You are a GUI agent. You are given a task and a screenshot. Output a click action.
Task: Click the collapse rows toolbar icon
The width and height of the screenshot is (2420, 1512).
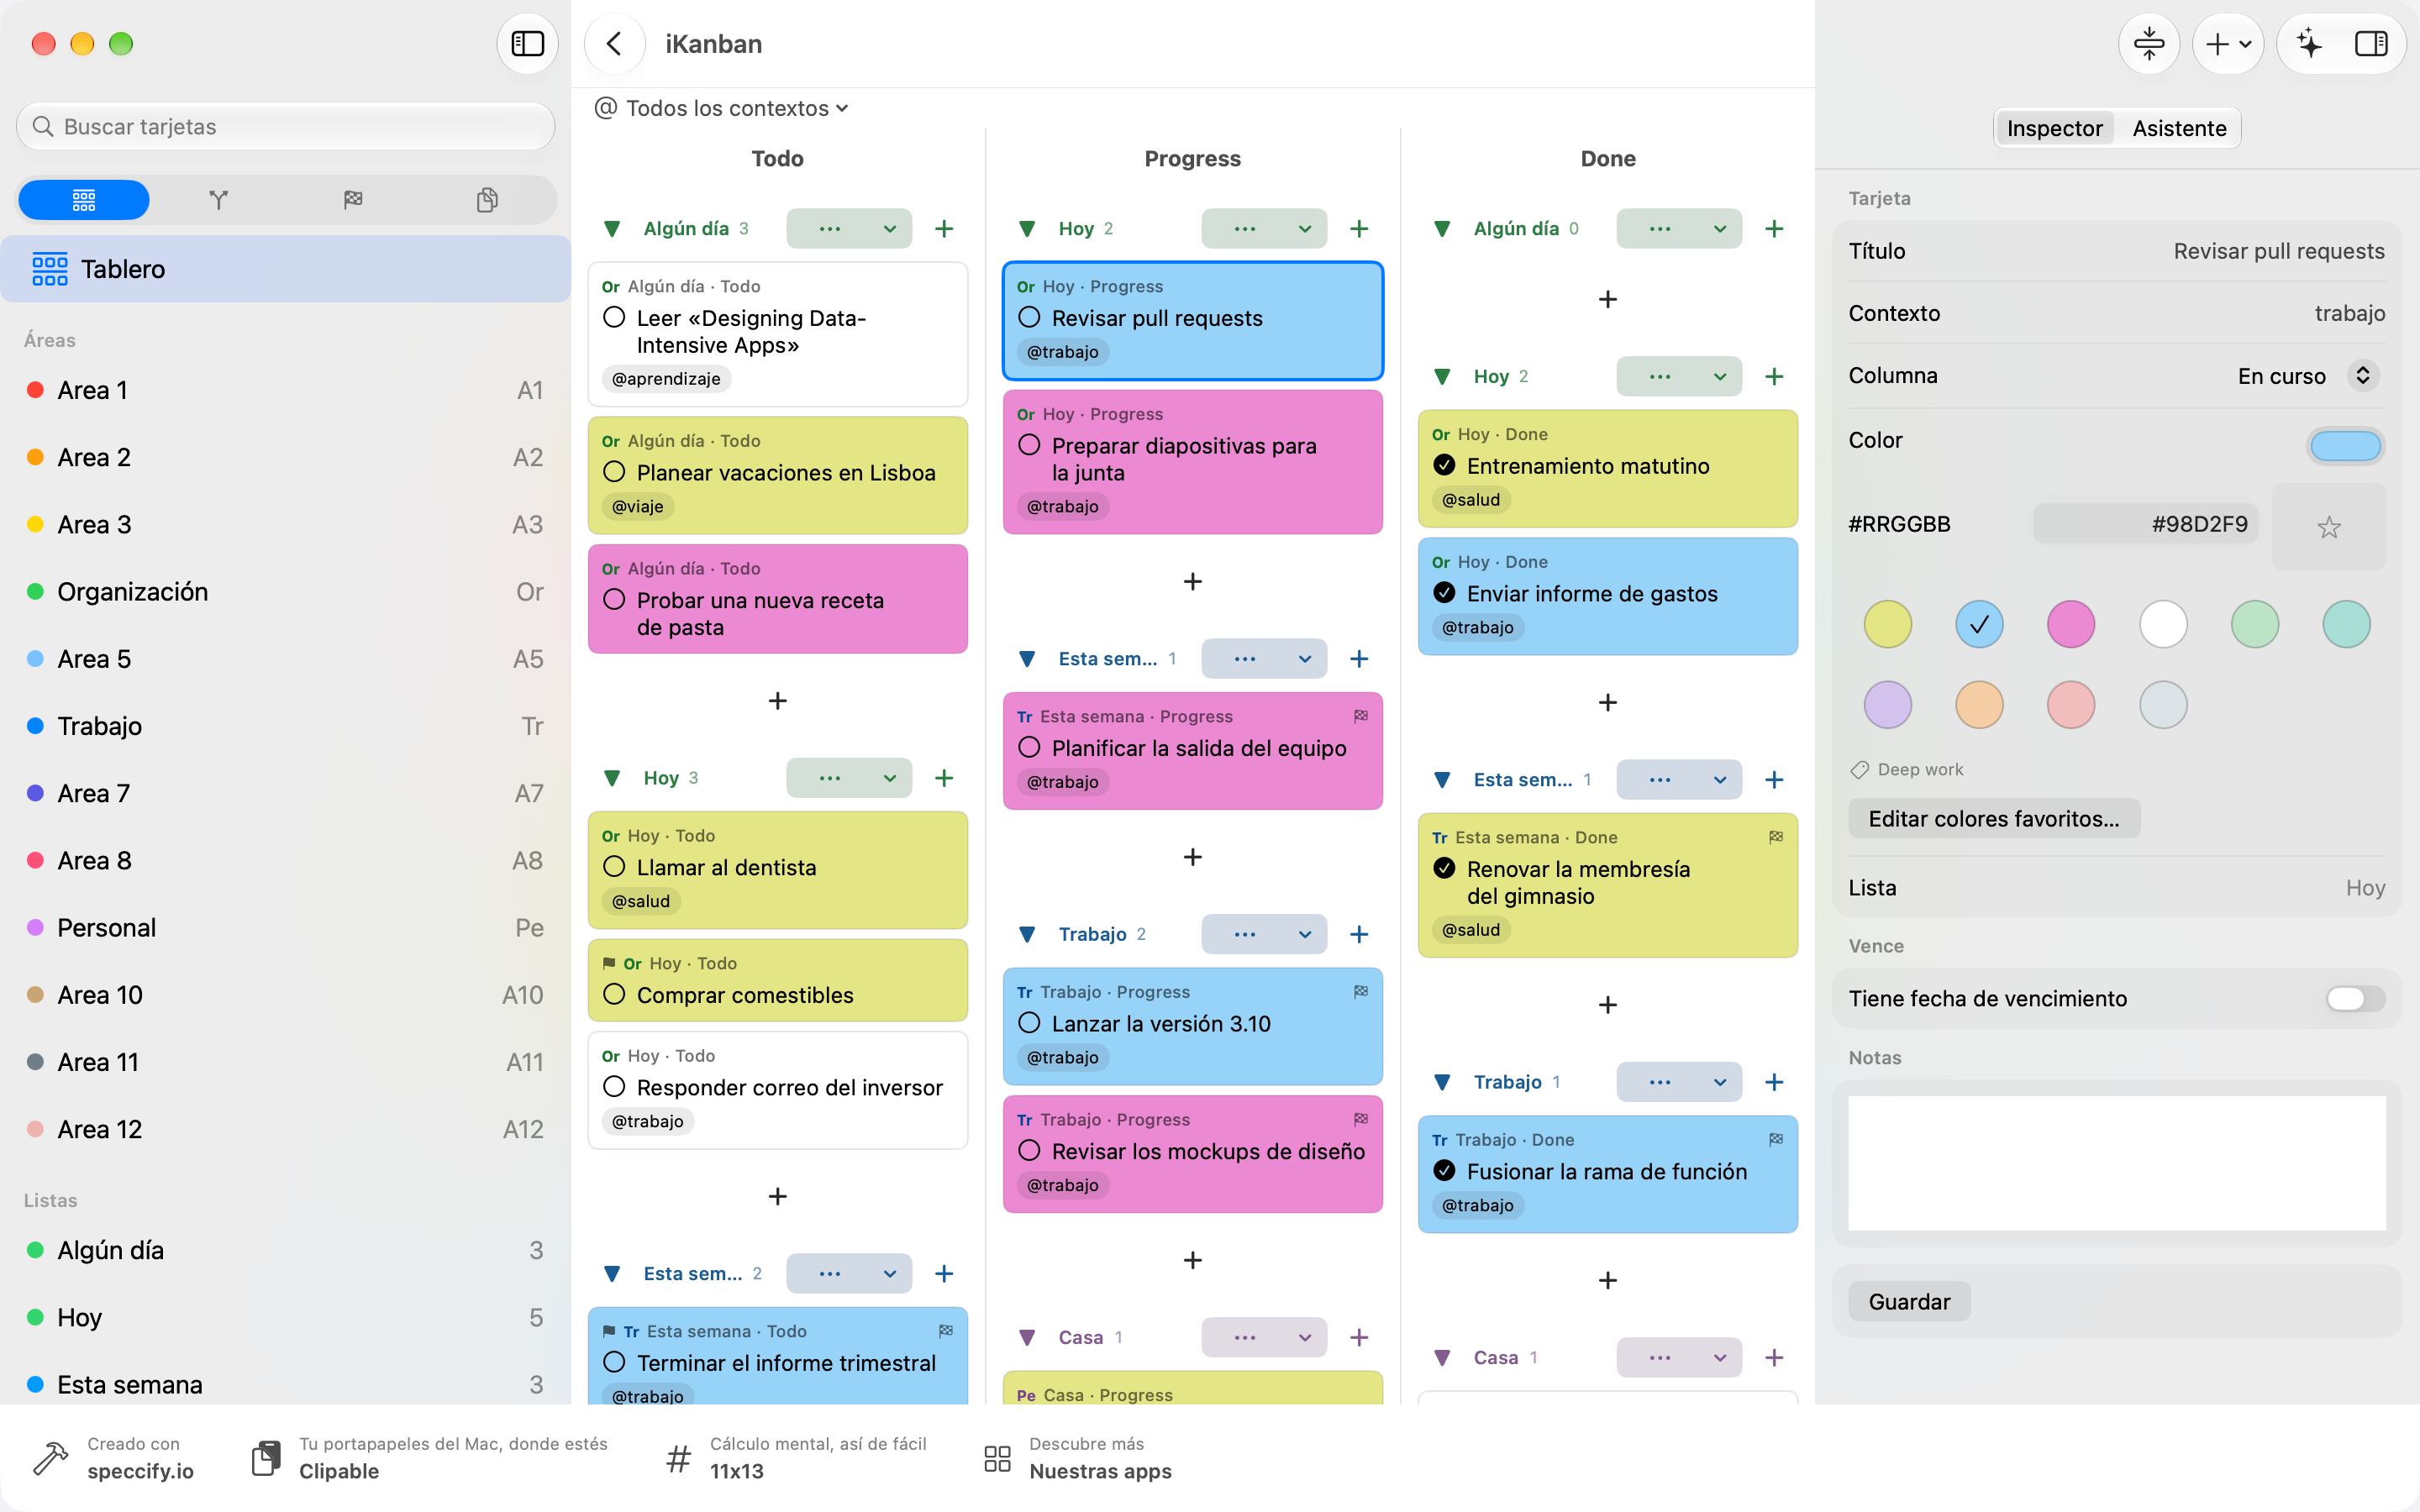click(x=2148, y=44)
